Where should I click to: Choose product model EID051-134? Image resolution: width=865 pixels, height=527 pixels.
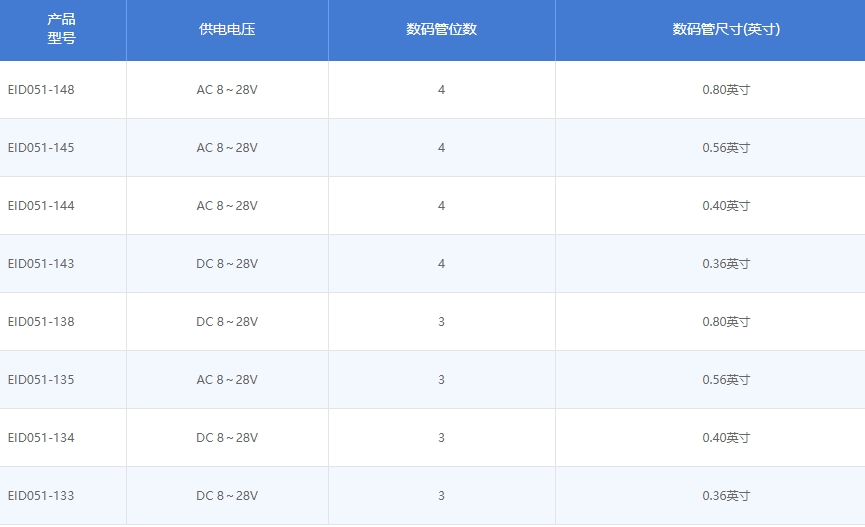click(41, 438)
